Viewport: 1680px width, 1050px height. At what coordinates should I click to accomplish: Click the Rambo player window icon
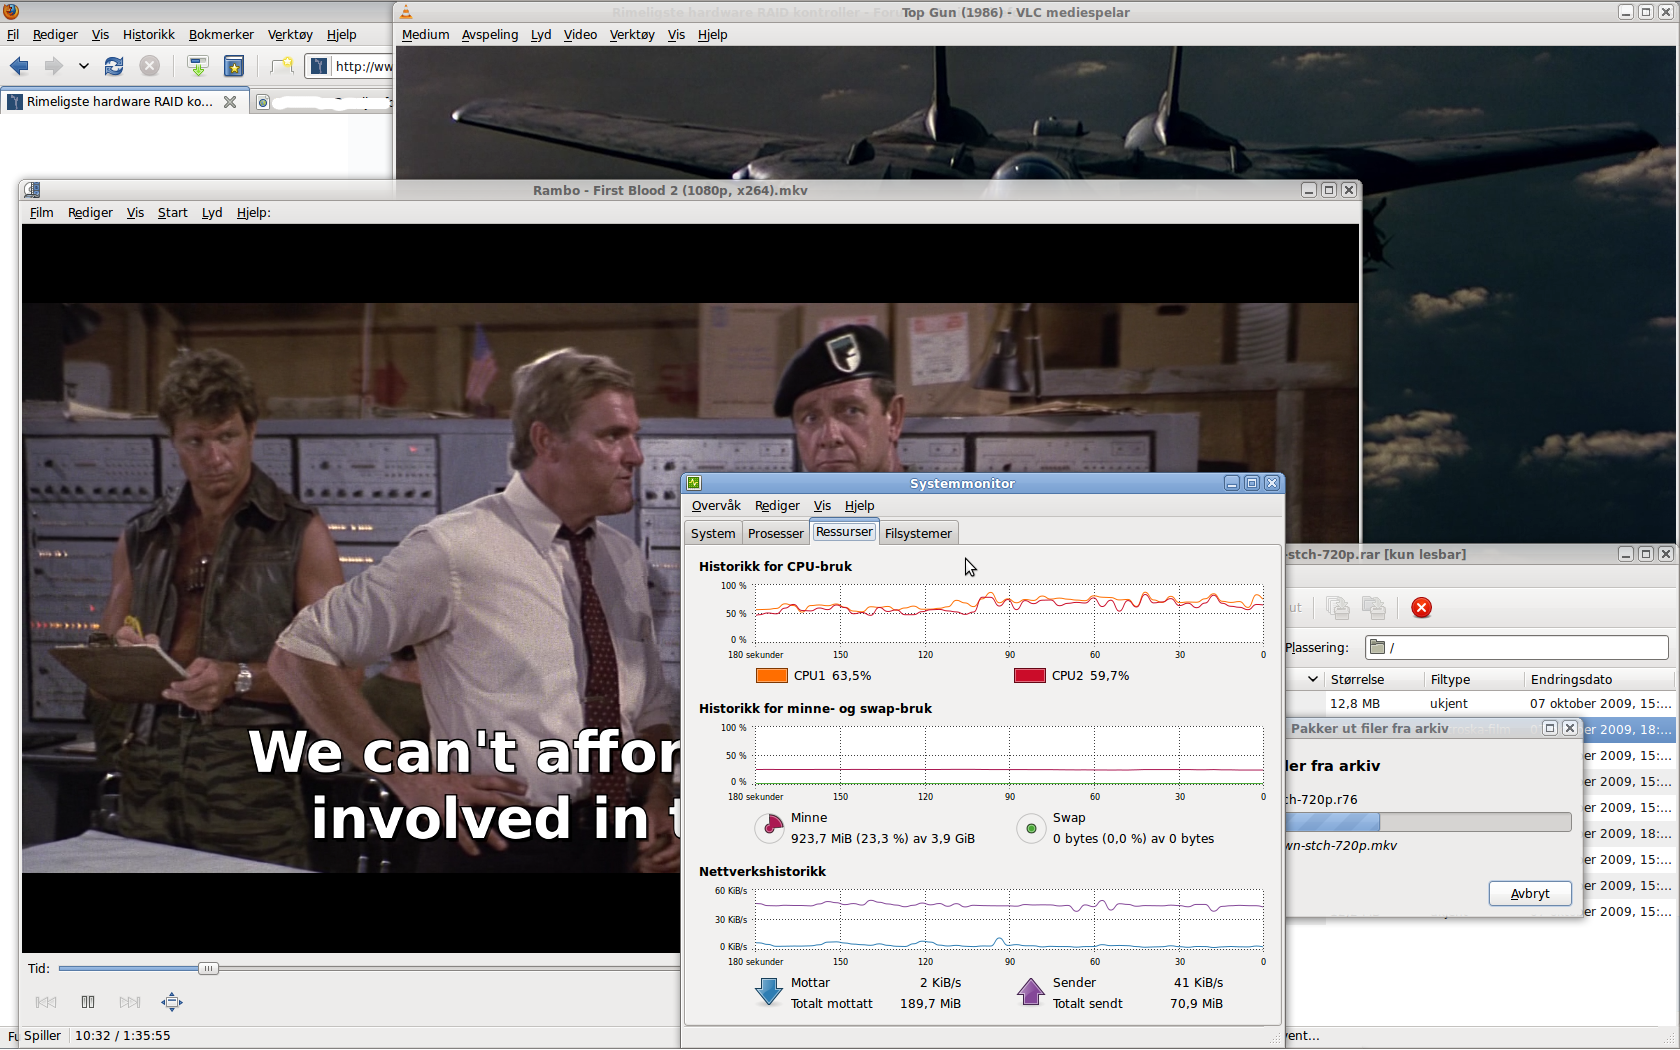(x=32, y=190)
